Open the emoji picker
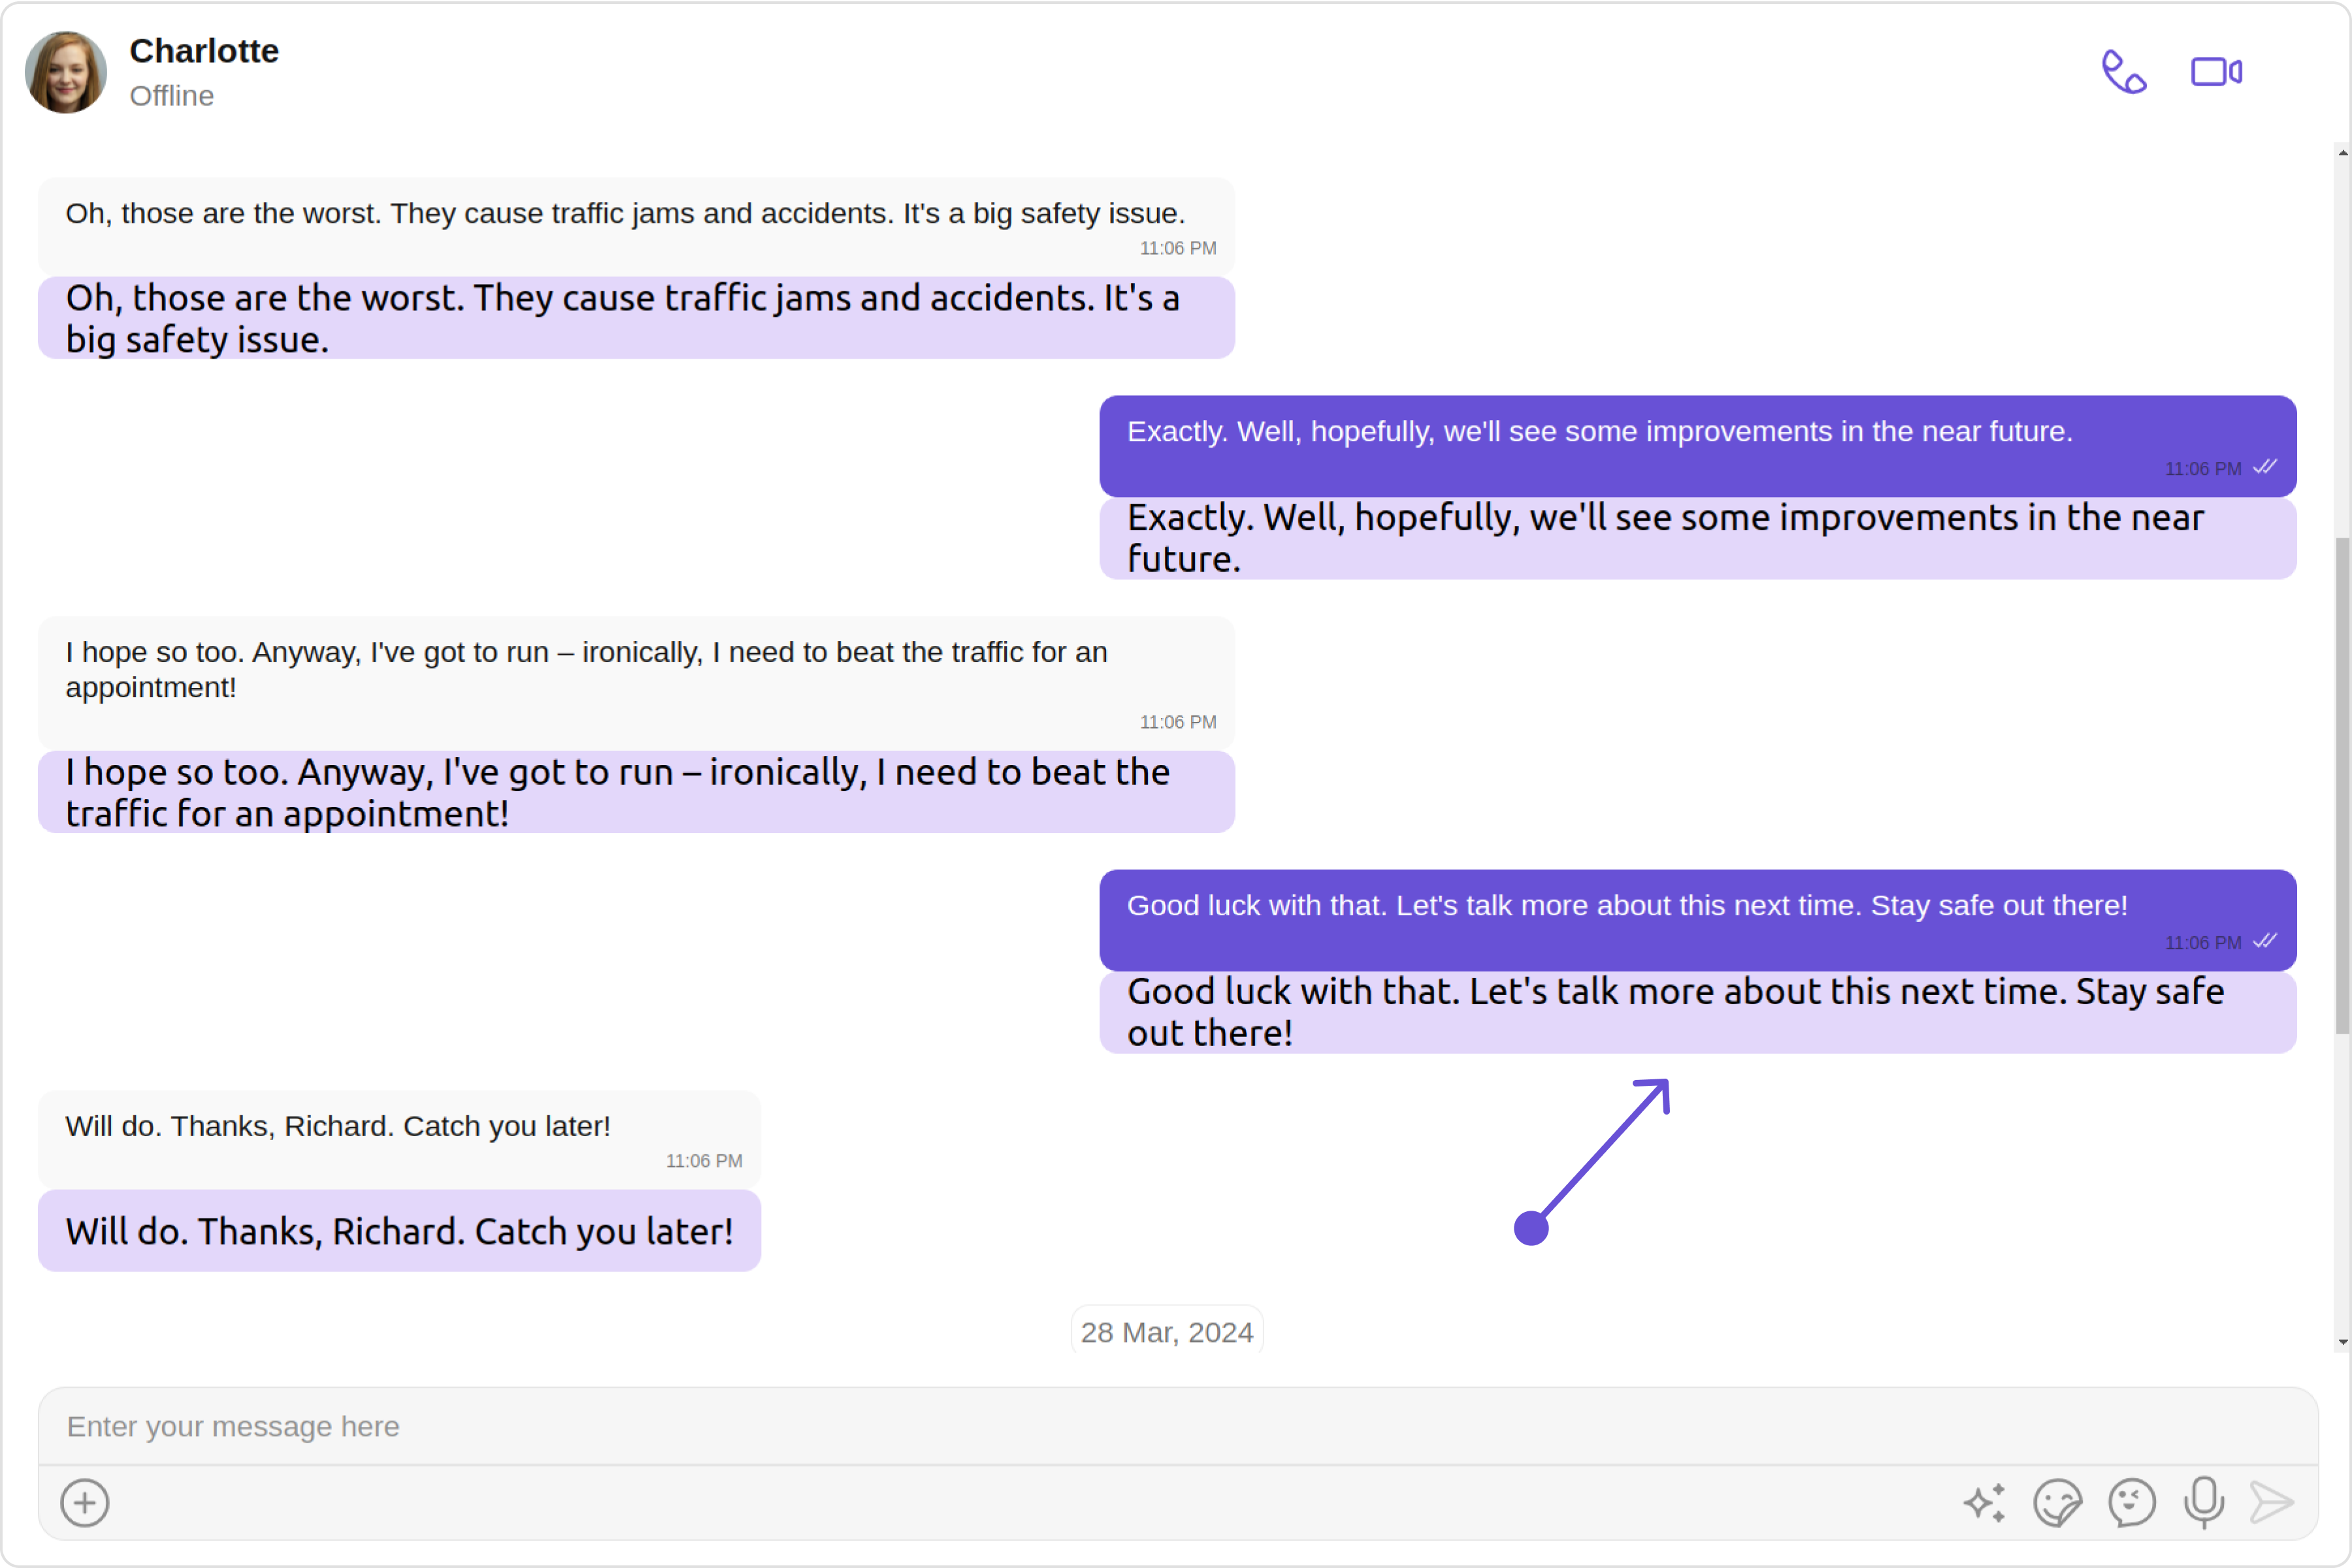Screen dimensions: 2352x1568 point(2132,1502)
